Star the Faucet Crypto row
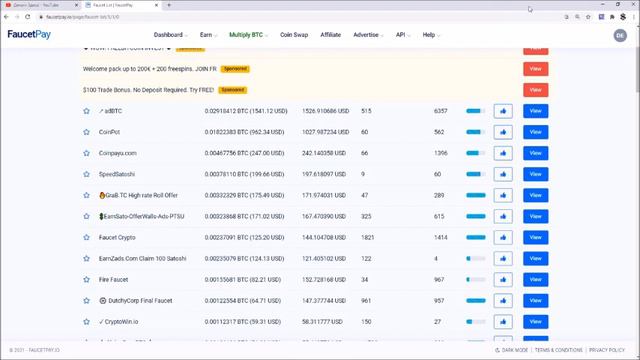 click(x=86, y=237)
